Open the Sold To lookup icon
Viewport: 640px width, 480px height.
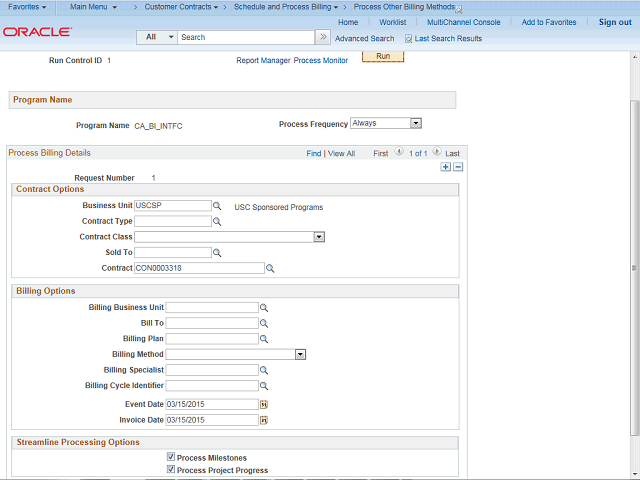pyautogui.click(x=217, y=253)
